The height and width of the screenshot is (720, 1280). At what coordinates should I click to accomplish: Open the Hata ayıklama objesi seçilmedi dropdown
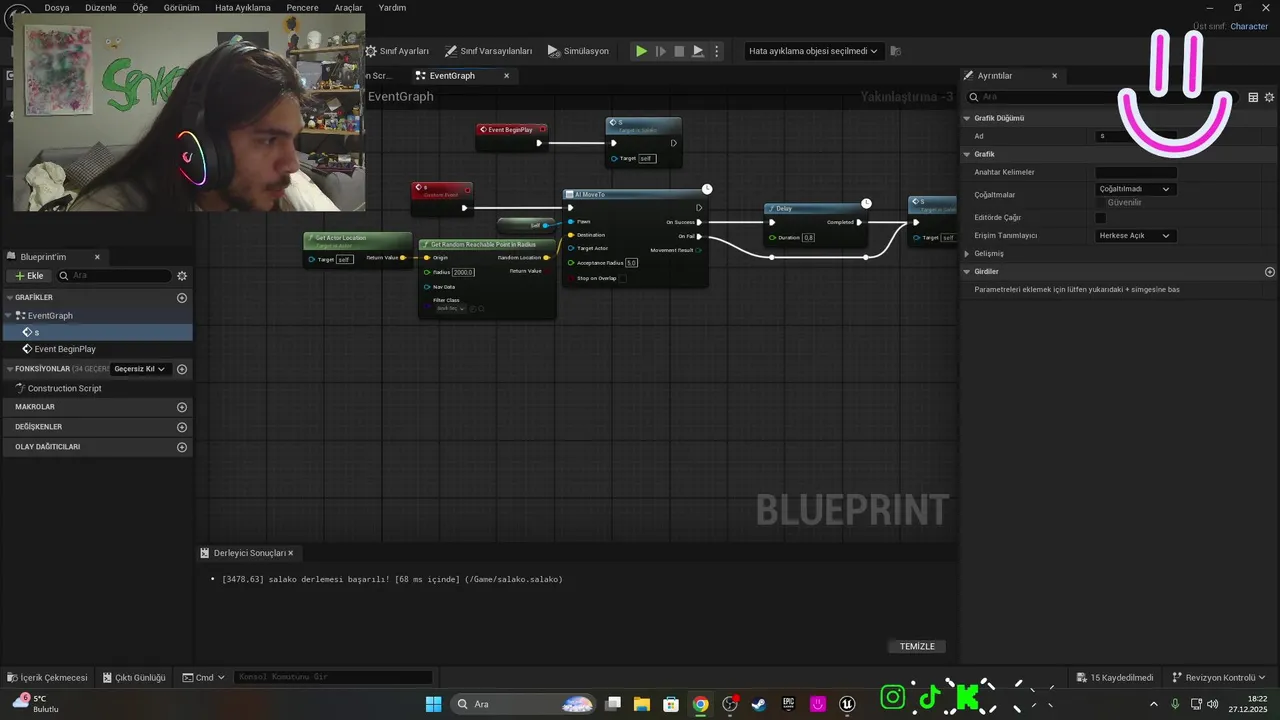coord(813,51)
